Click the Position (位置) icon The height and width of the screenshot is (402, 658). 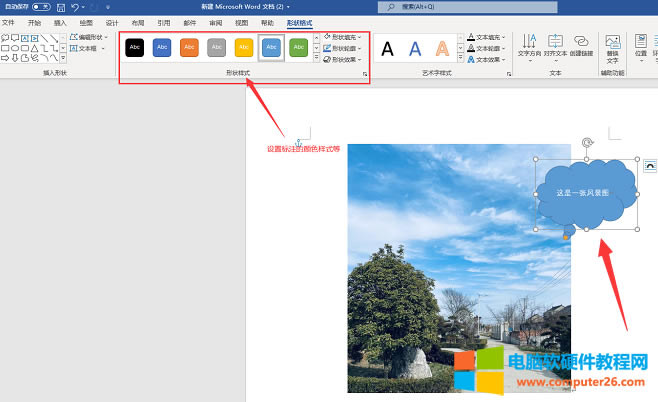click(640, 46)
